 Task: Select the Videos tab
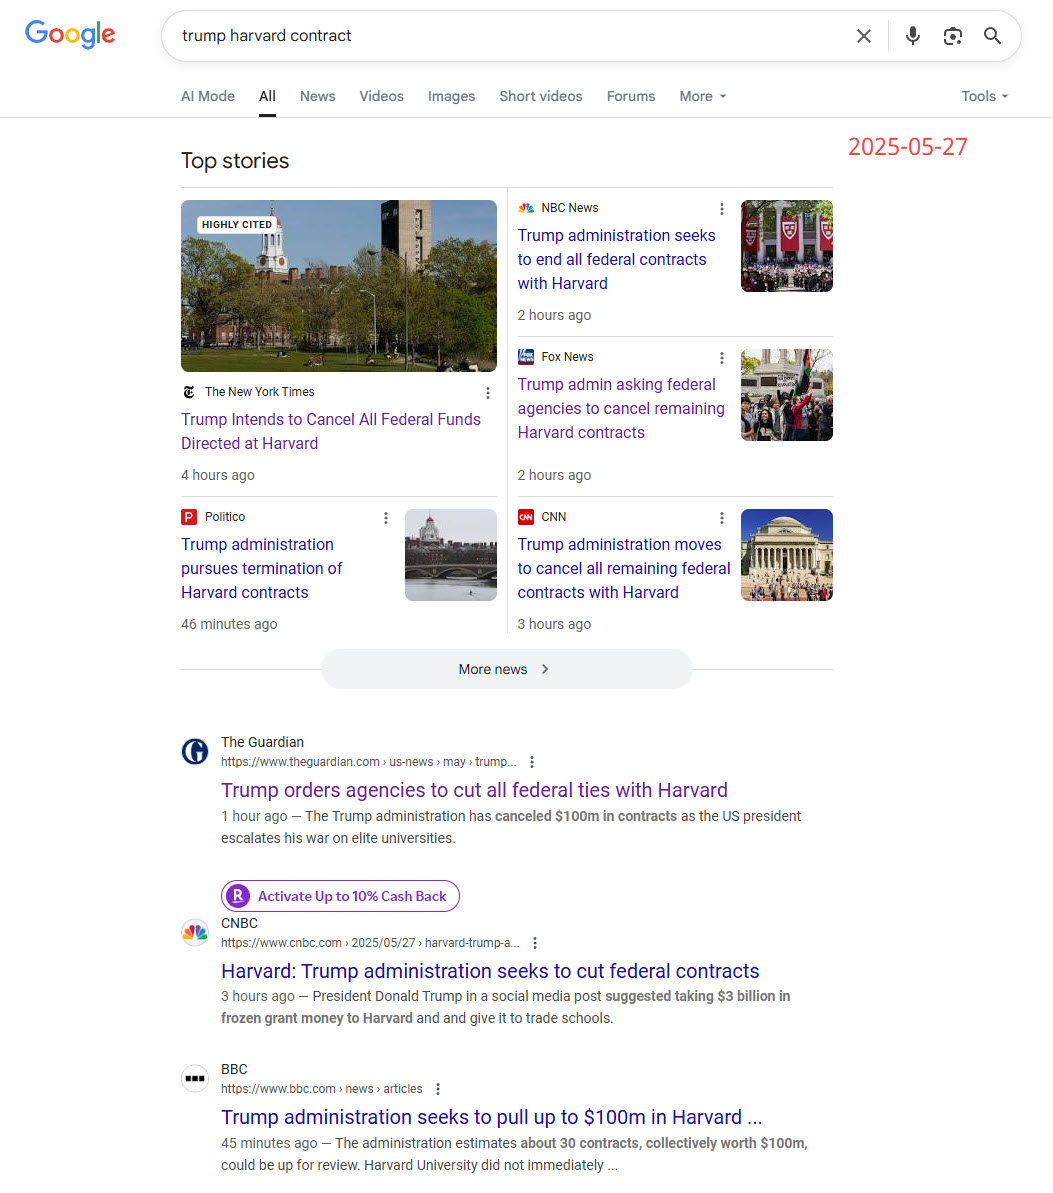(x=381, y=96)
